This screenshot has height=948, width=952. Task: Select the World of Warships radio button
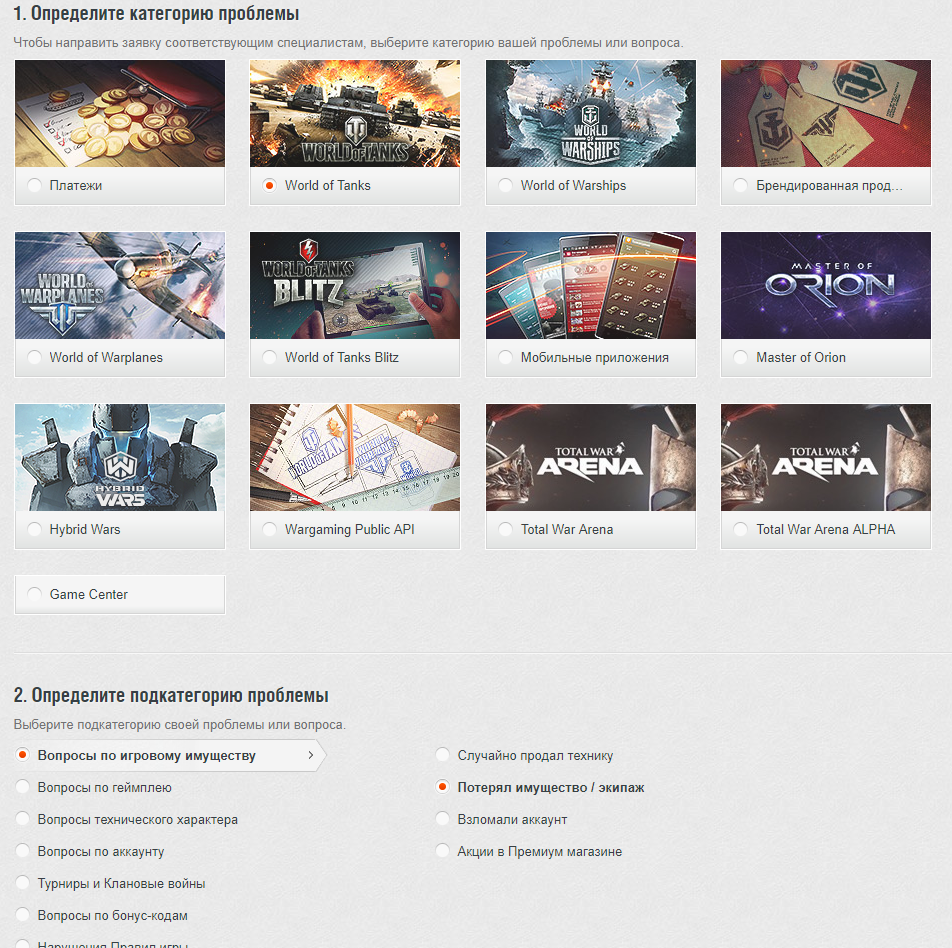click(505, 185)
